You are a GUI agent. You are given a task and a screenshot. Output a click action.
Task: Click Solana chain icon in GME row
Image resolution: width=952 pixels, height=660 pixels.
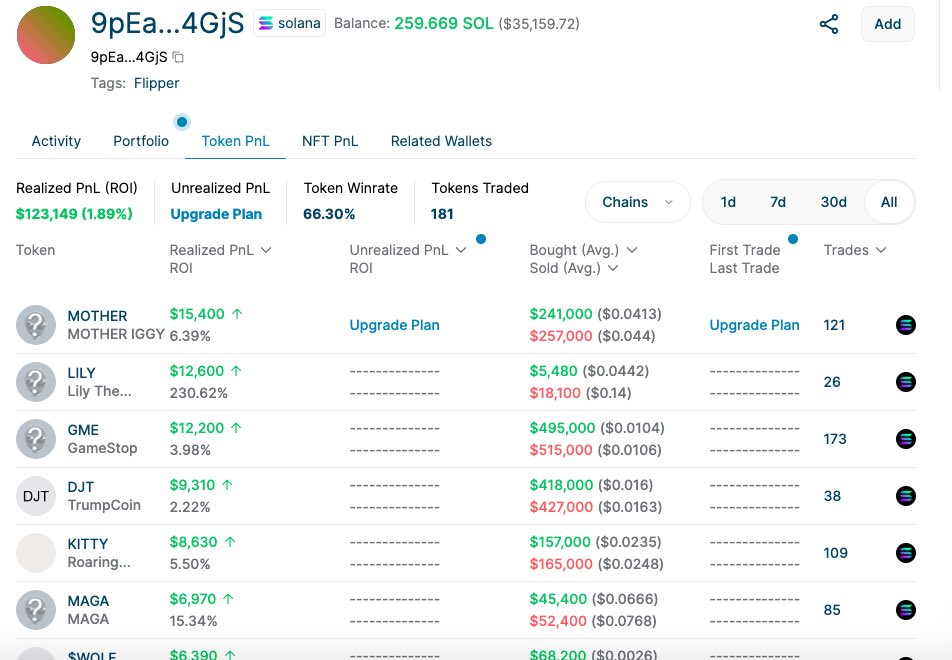pyautogui.click(x=905, y=439)
